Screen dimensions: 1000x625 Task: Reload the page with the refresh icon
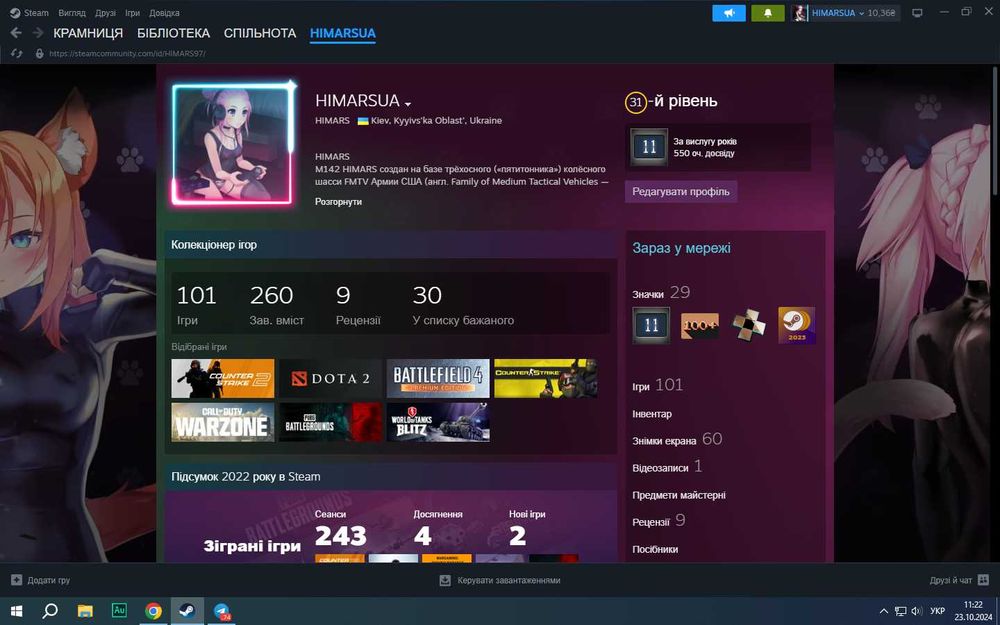(16, 54)
